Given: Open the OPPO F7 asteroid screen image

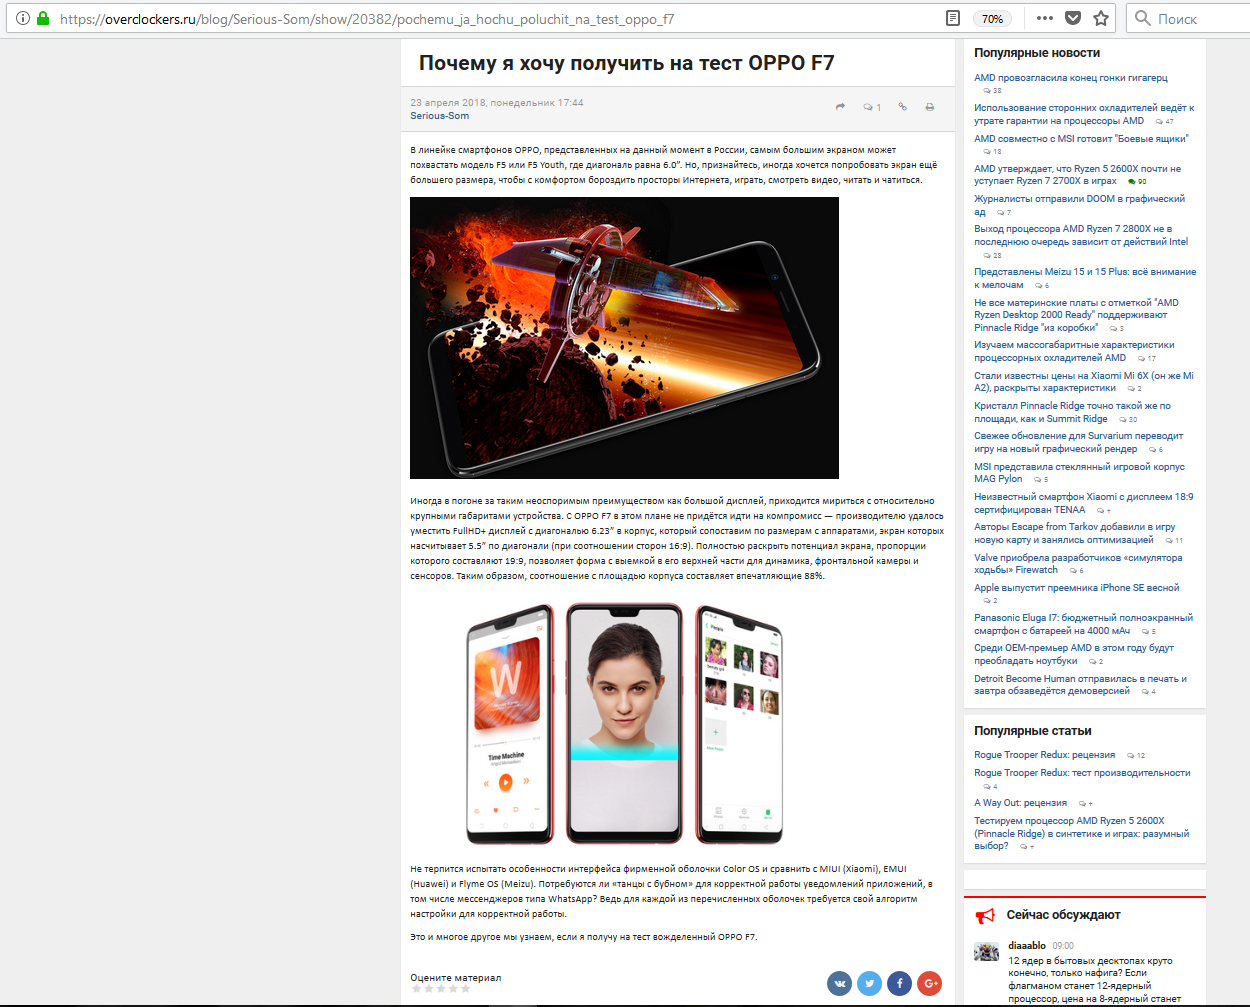Looking at the screenshot, I should (624, 338).
